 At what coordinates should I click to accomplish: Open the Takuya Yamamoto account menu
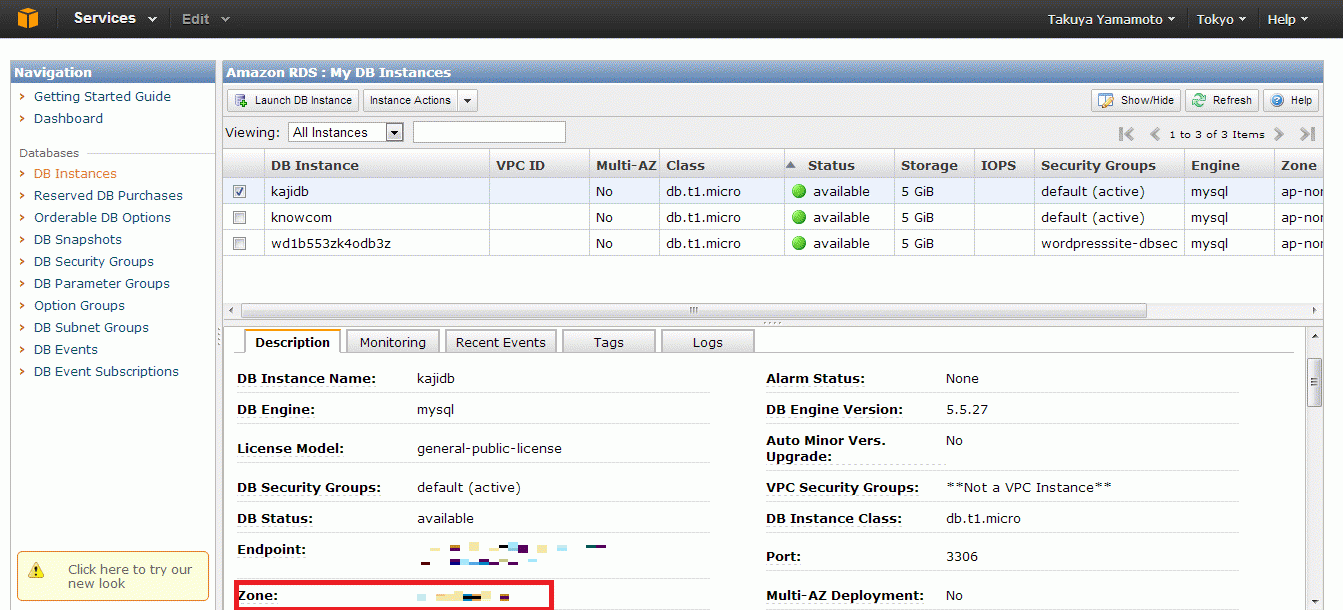pyautogui.click(x=1111, y=19)
